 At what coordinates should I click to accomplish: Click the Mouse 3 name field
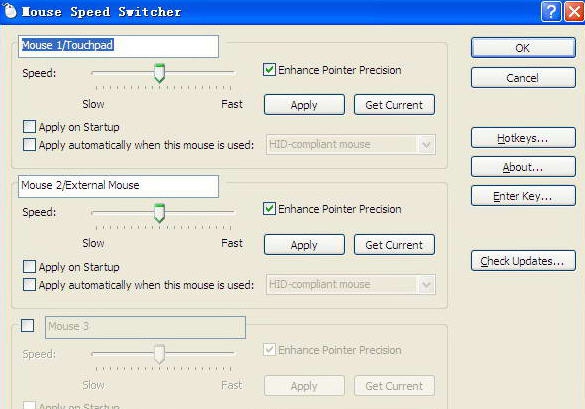(x=146, y=327)
